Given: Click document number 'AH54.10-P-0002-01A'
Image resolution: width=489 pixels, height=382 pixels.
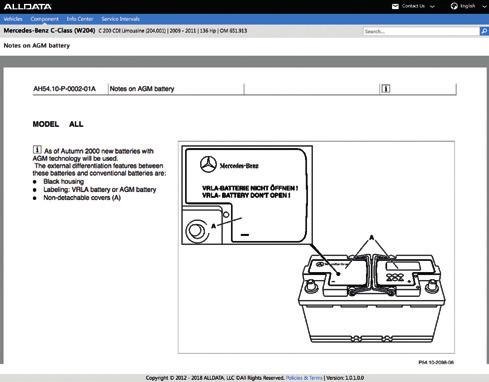Looking at the screenshot, I should pos(64,89).
